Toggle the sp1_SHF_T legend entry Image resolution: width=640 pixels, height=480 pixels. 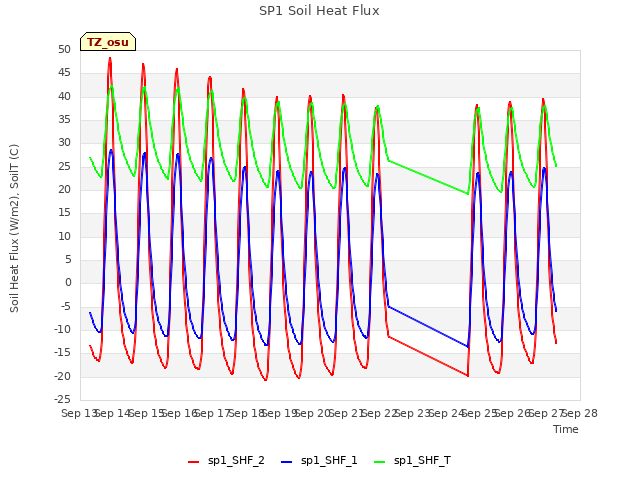click(x=413, y=461)
